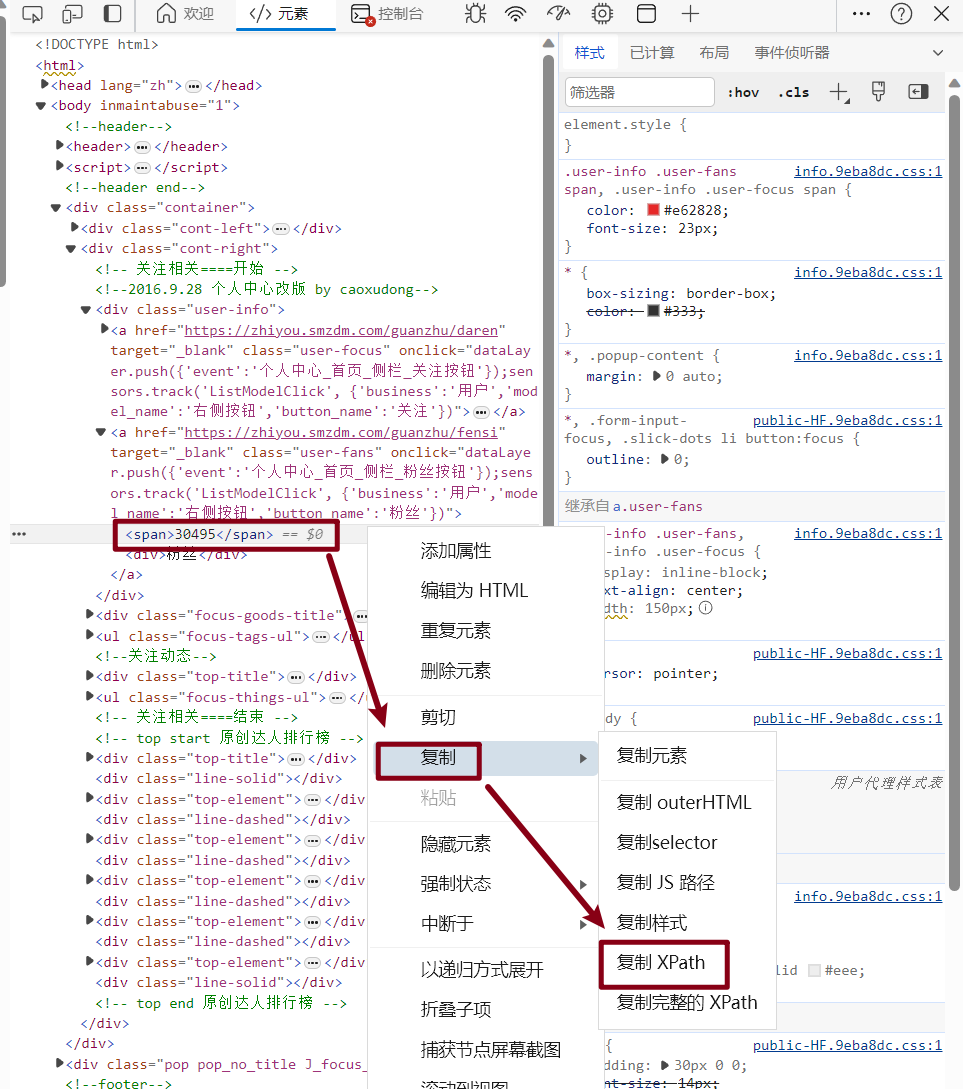The height and width of the screenshot is (1089, 963).
Task: Click the network conditions wifi icon
Action: point(516,14)
